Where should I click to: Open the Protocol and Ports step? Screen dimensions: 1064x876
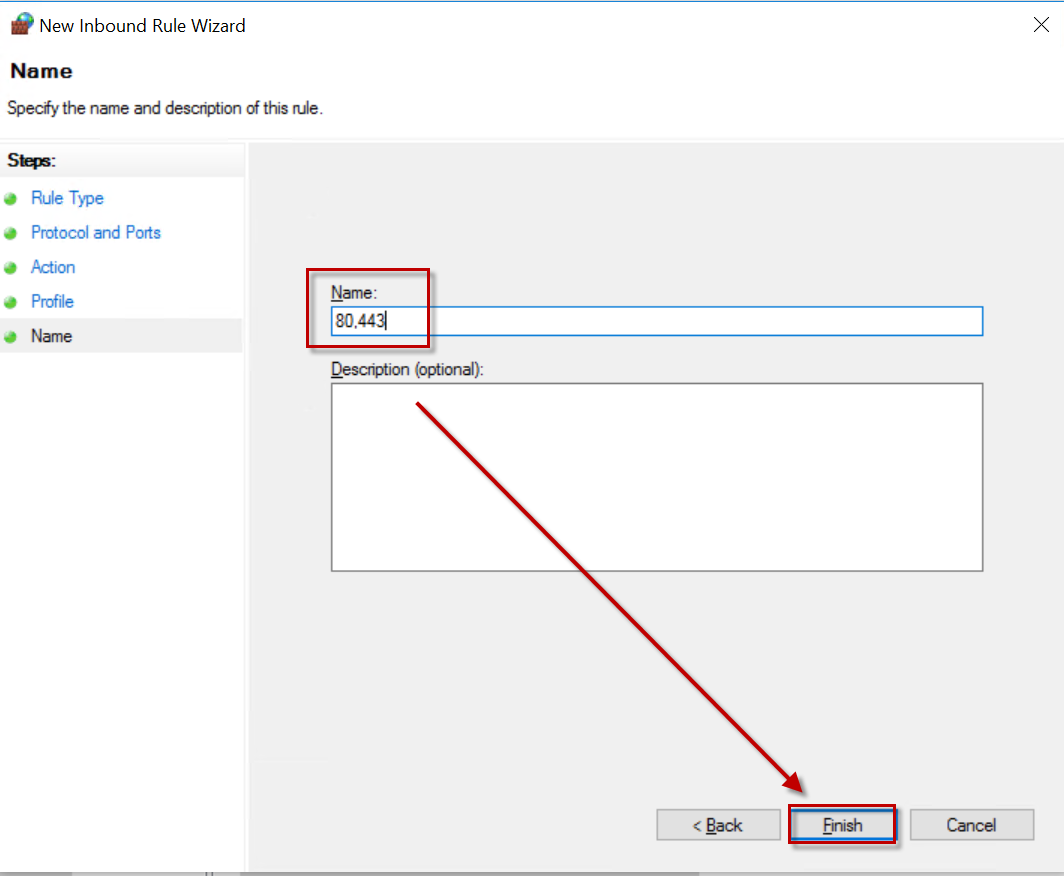95,232
